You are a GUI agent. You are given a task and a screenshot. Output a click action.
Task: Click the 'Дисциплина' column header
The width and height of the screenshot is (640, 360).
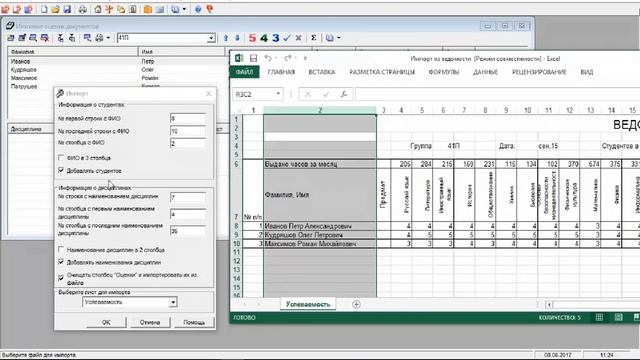[x=31, y=129]
